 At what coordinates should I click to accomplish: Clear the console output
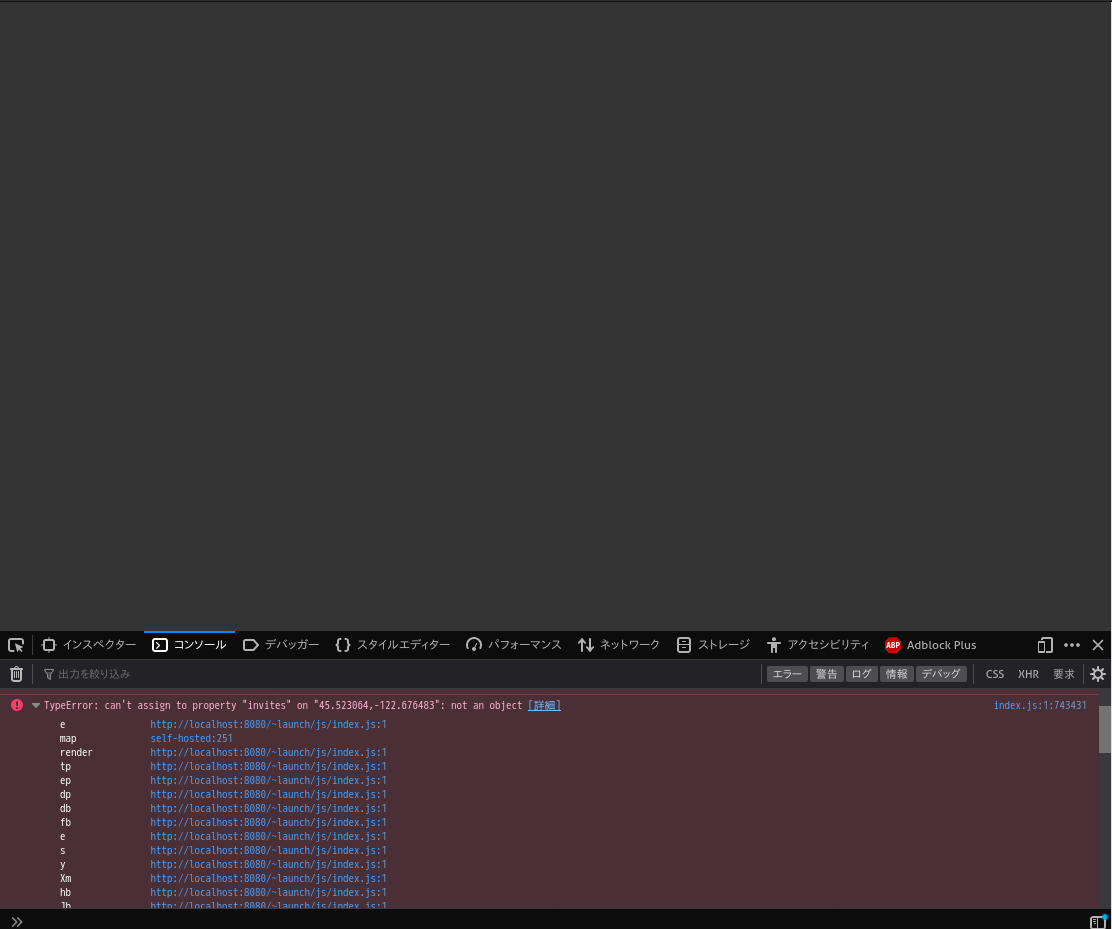(x=16, y=673)
